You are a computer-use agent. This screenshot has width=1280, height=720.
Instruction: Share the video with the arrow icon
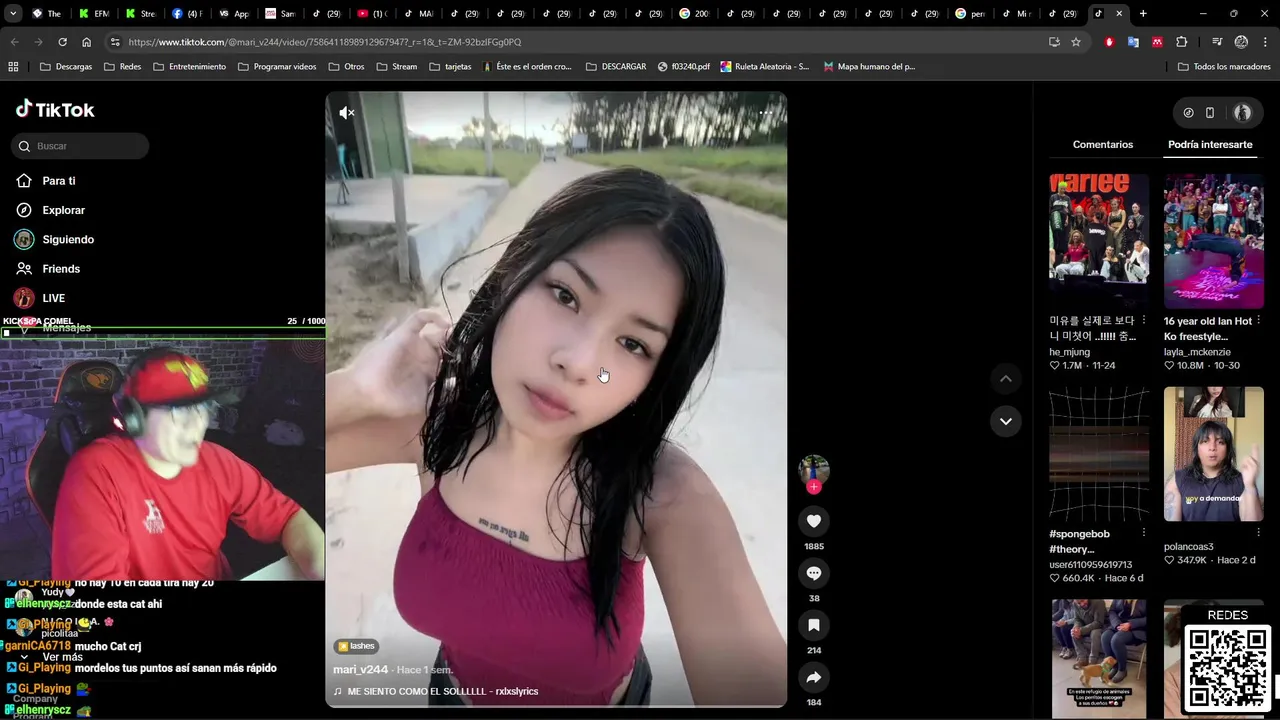(x=814, y=677)
